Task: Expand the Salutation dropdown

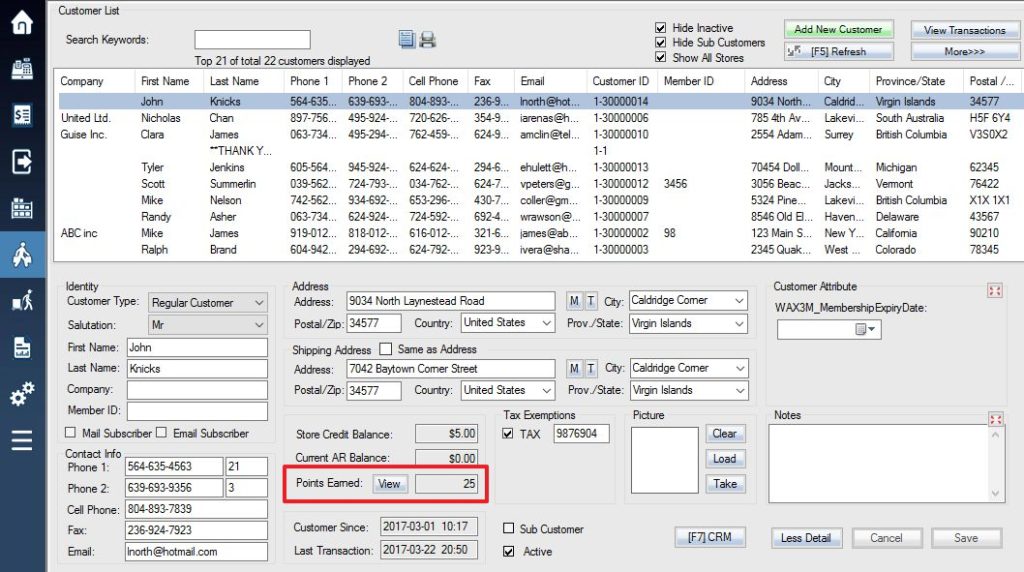Action: pyautogui.click(x=208, y=326)
